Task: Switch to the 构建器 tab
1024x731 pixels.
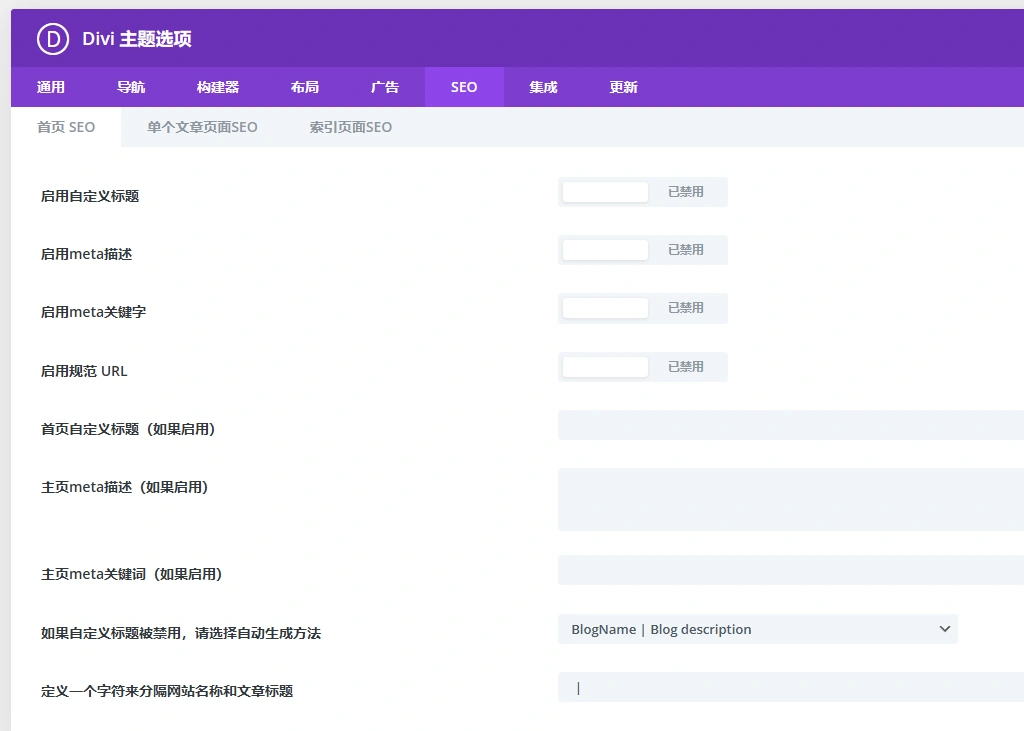Action: pos(218,87)
